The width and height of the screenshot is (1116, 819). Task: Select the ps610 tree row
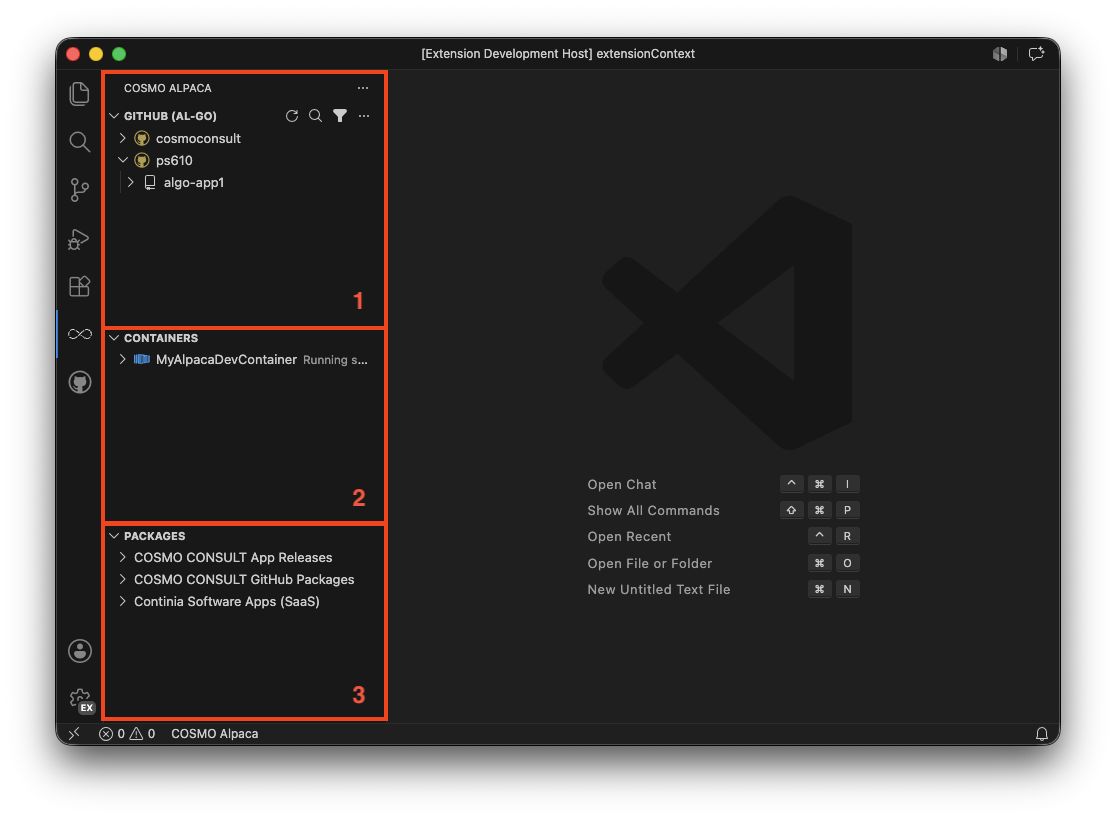(244, 160)
